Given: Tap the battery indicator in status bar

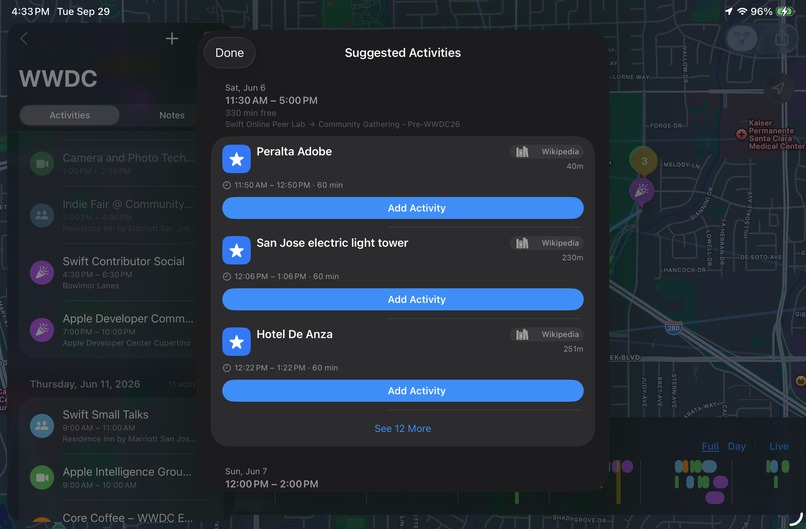Looking at the screenshot, I should pos(785,11).
